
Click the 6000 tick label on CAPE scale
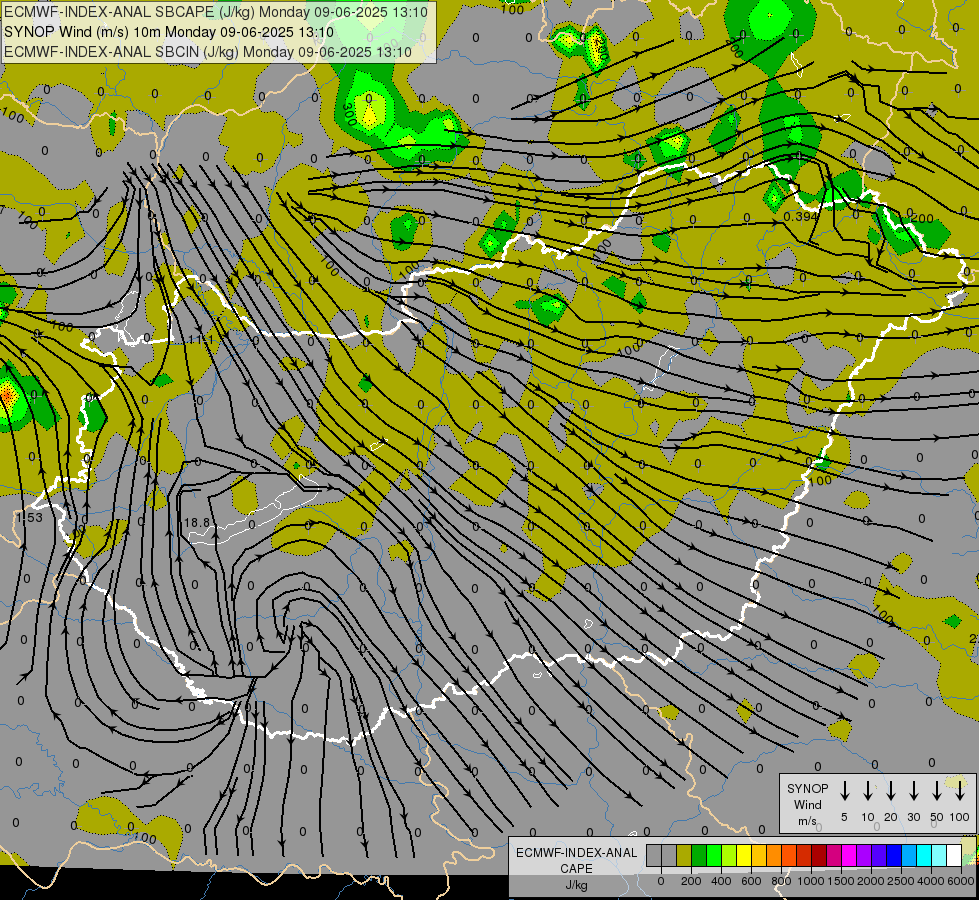pos(961,881)
